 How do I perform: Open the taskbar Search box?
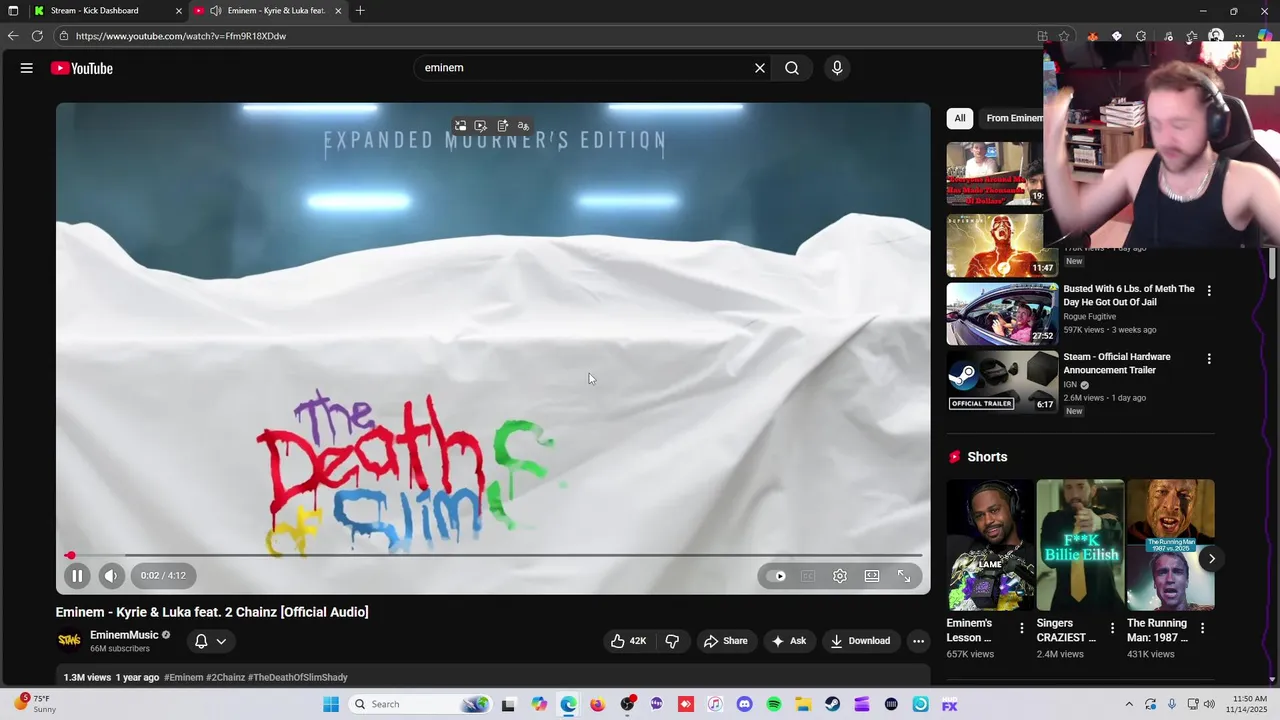click(420, 704)
